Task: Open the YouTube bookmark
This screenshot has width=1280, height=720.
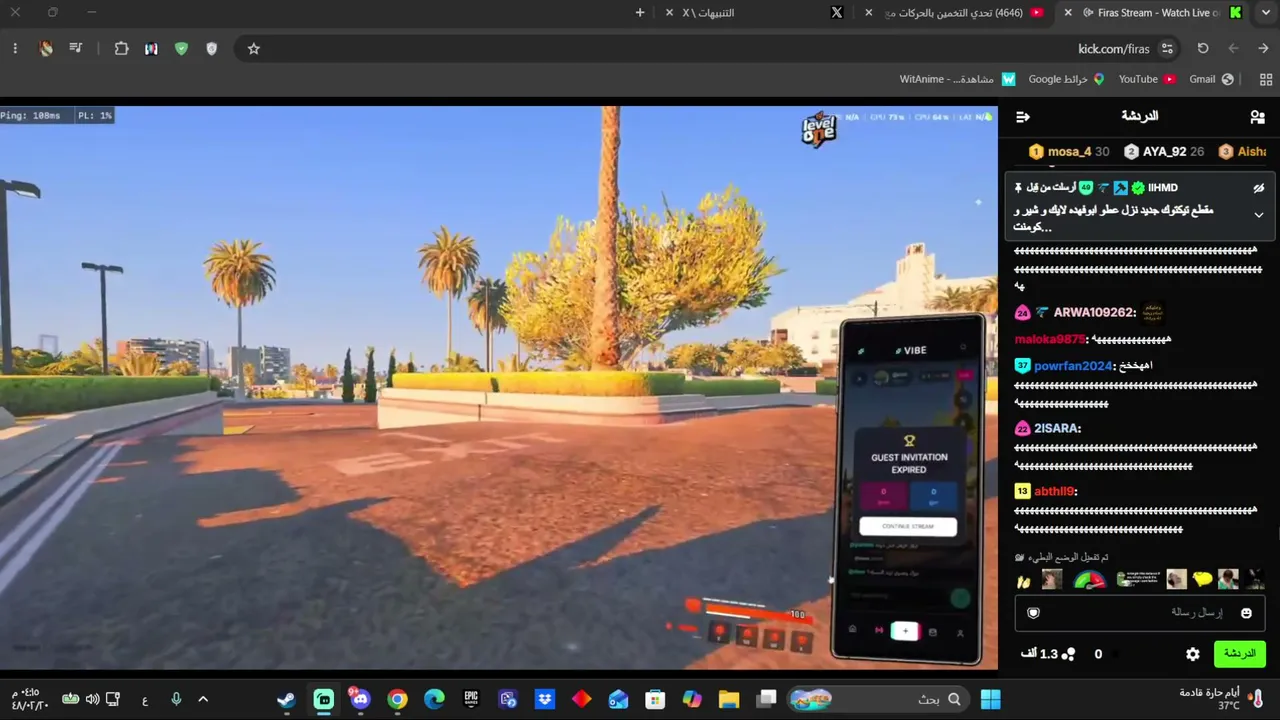Action: [1147, 79]
